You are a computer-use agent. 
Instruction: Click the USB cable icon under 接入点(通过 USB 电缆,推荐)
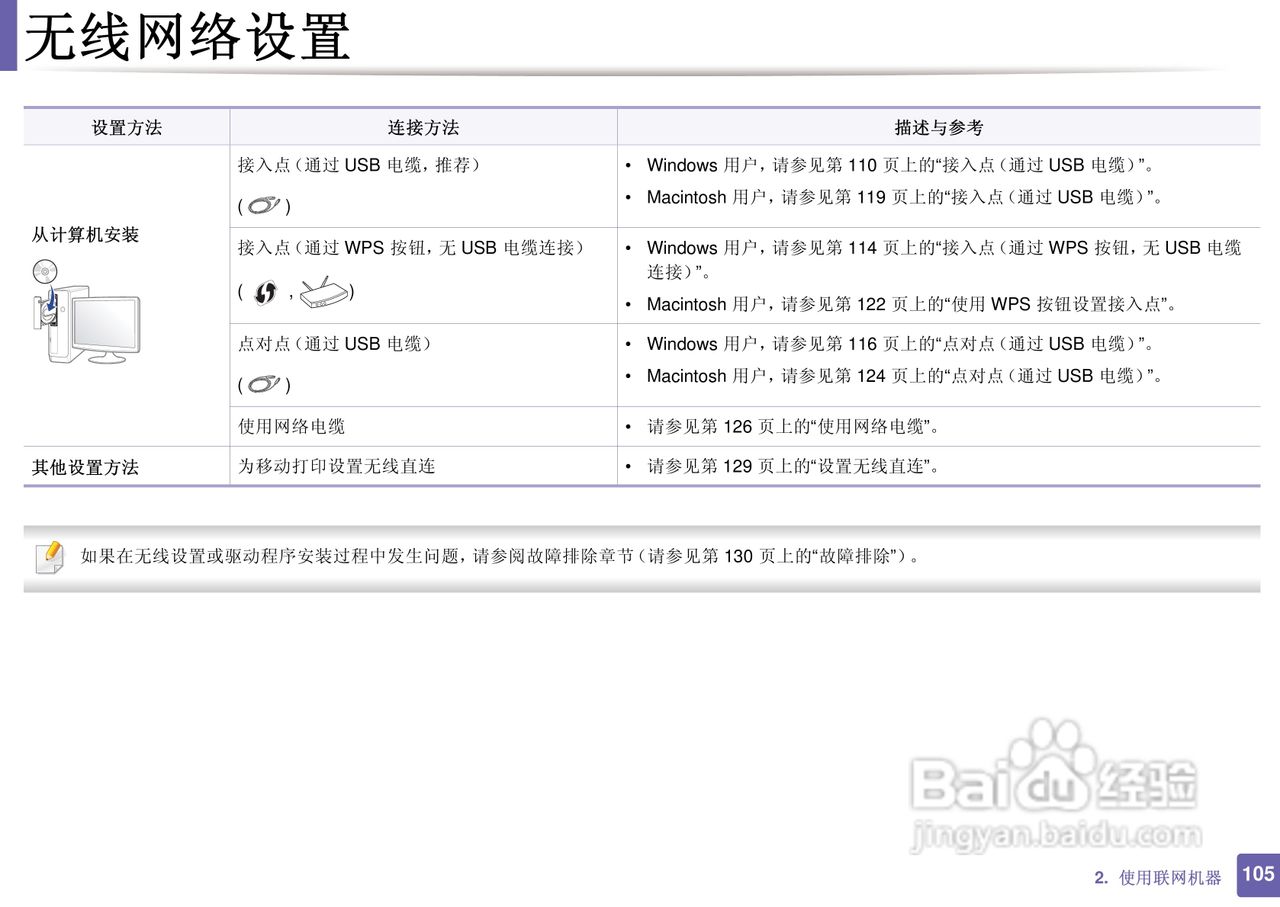[265, 206]
